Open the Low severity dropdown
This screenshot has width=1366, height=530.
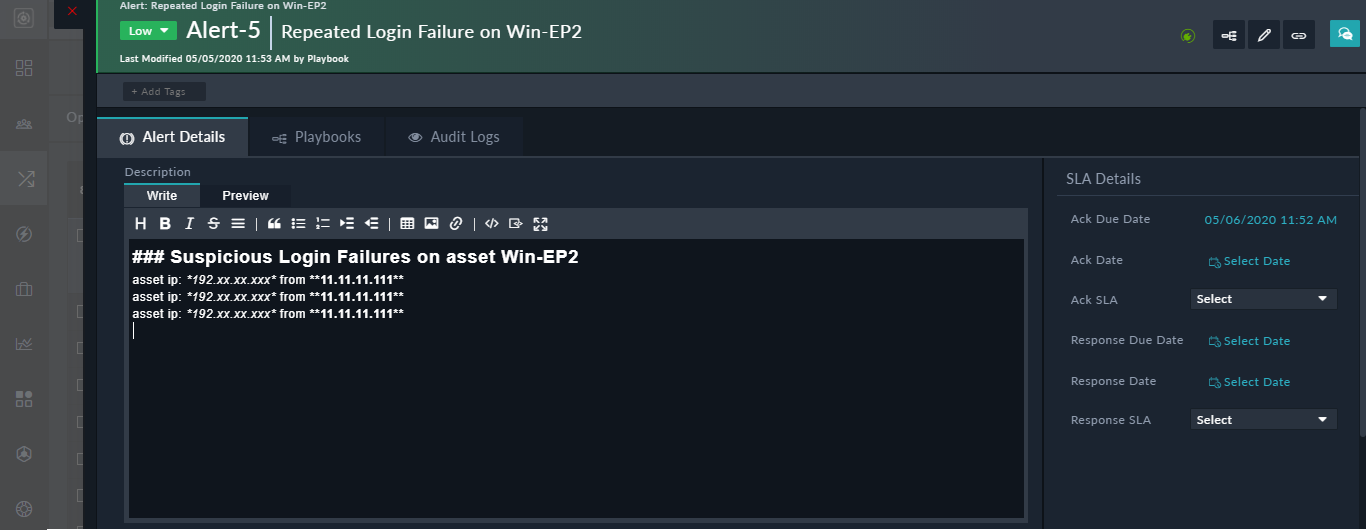coord(147,31)
